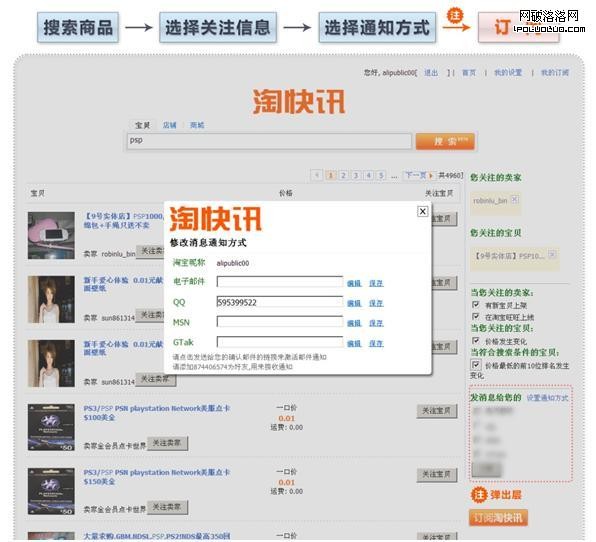Remove the followed 【9号实体店】PSP item
The image size is (596, 542).
552,254
